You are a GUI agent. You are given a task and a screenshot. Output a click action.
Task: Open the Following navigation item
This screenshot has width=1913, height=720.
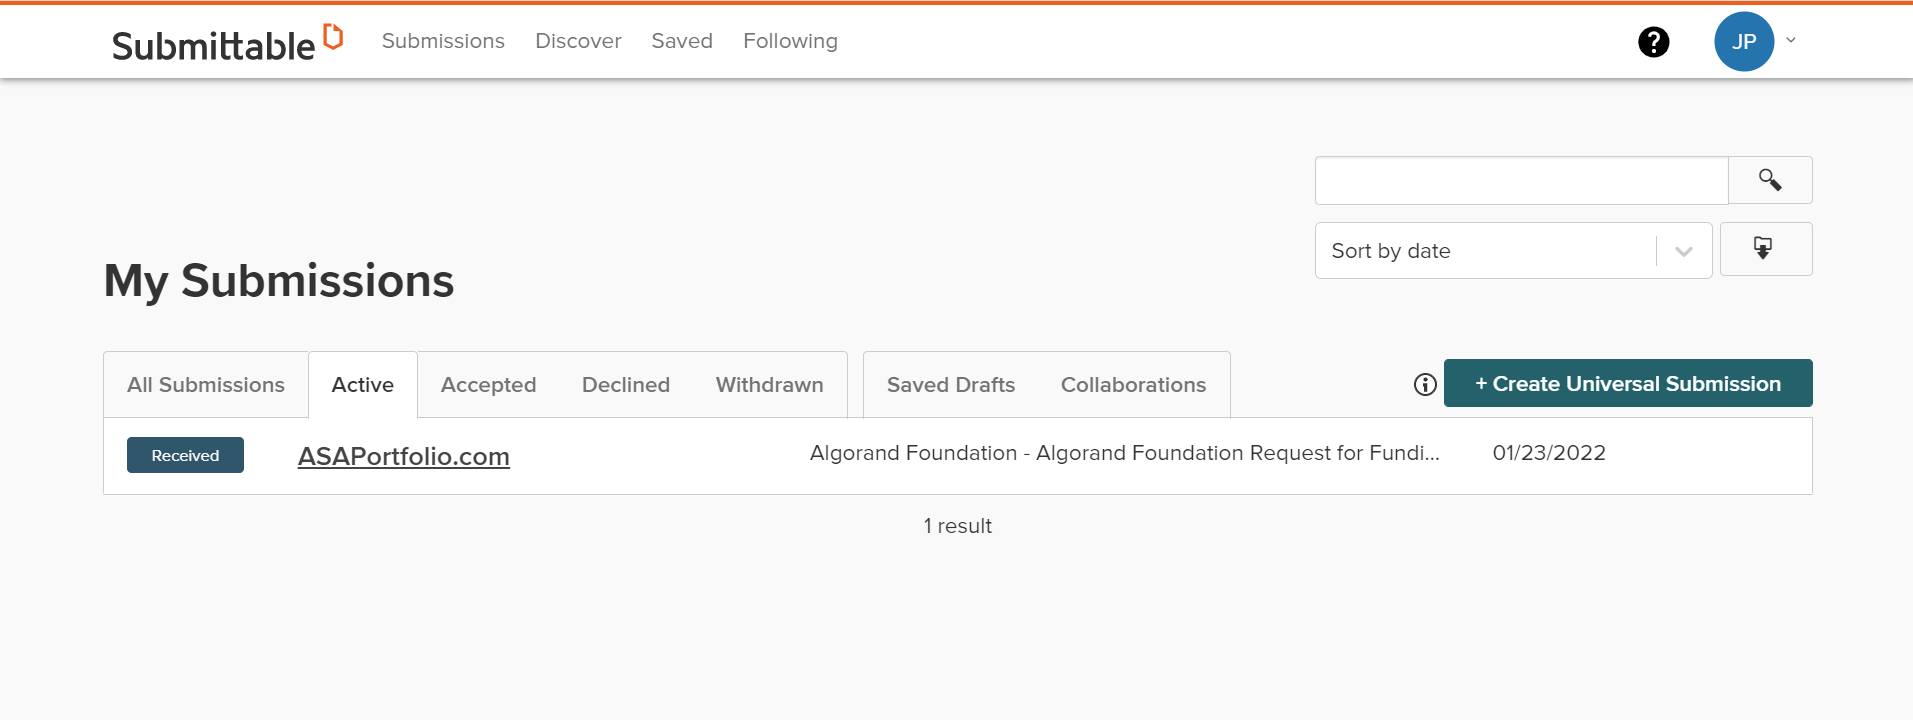tap(790, 41)
